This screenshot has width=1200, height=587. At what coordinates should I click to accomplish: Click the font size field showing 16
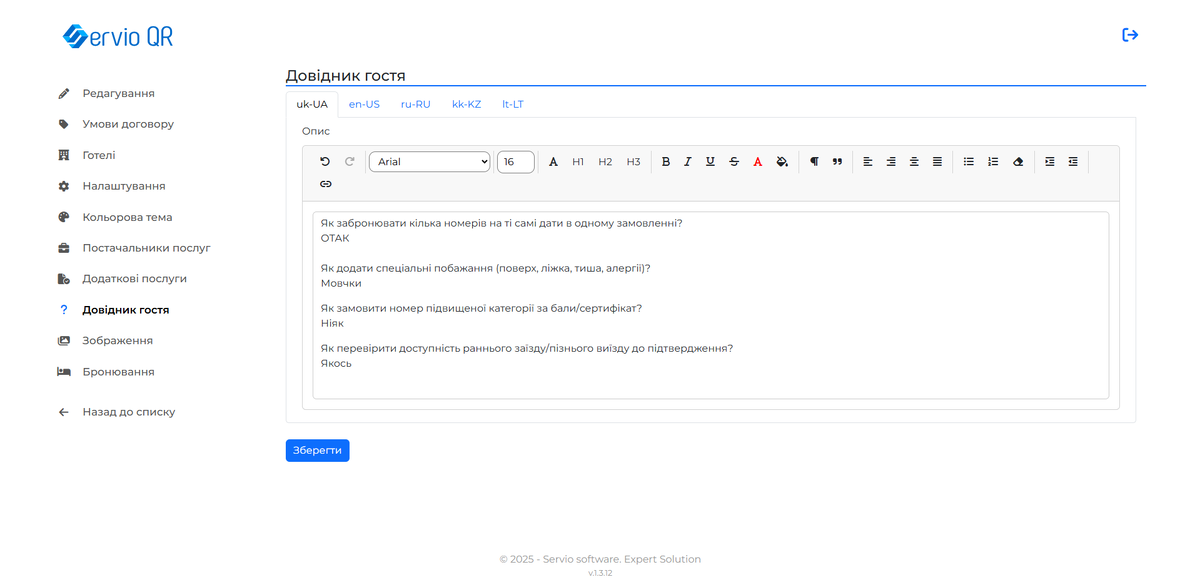pos(515,161)
